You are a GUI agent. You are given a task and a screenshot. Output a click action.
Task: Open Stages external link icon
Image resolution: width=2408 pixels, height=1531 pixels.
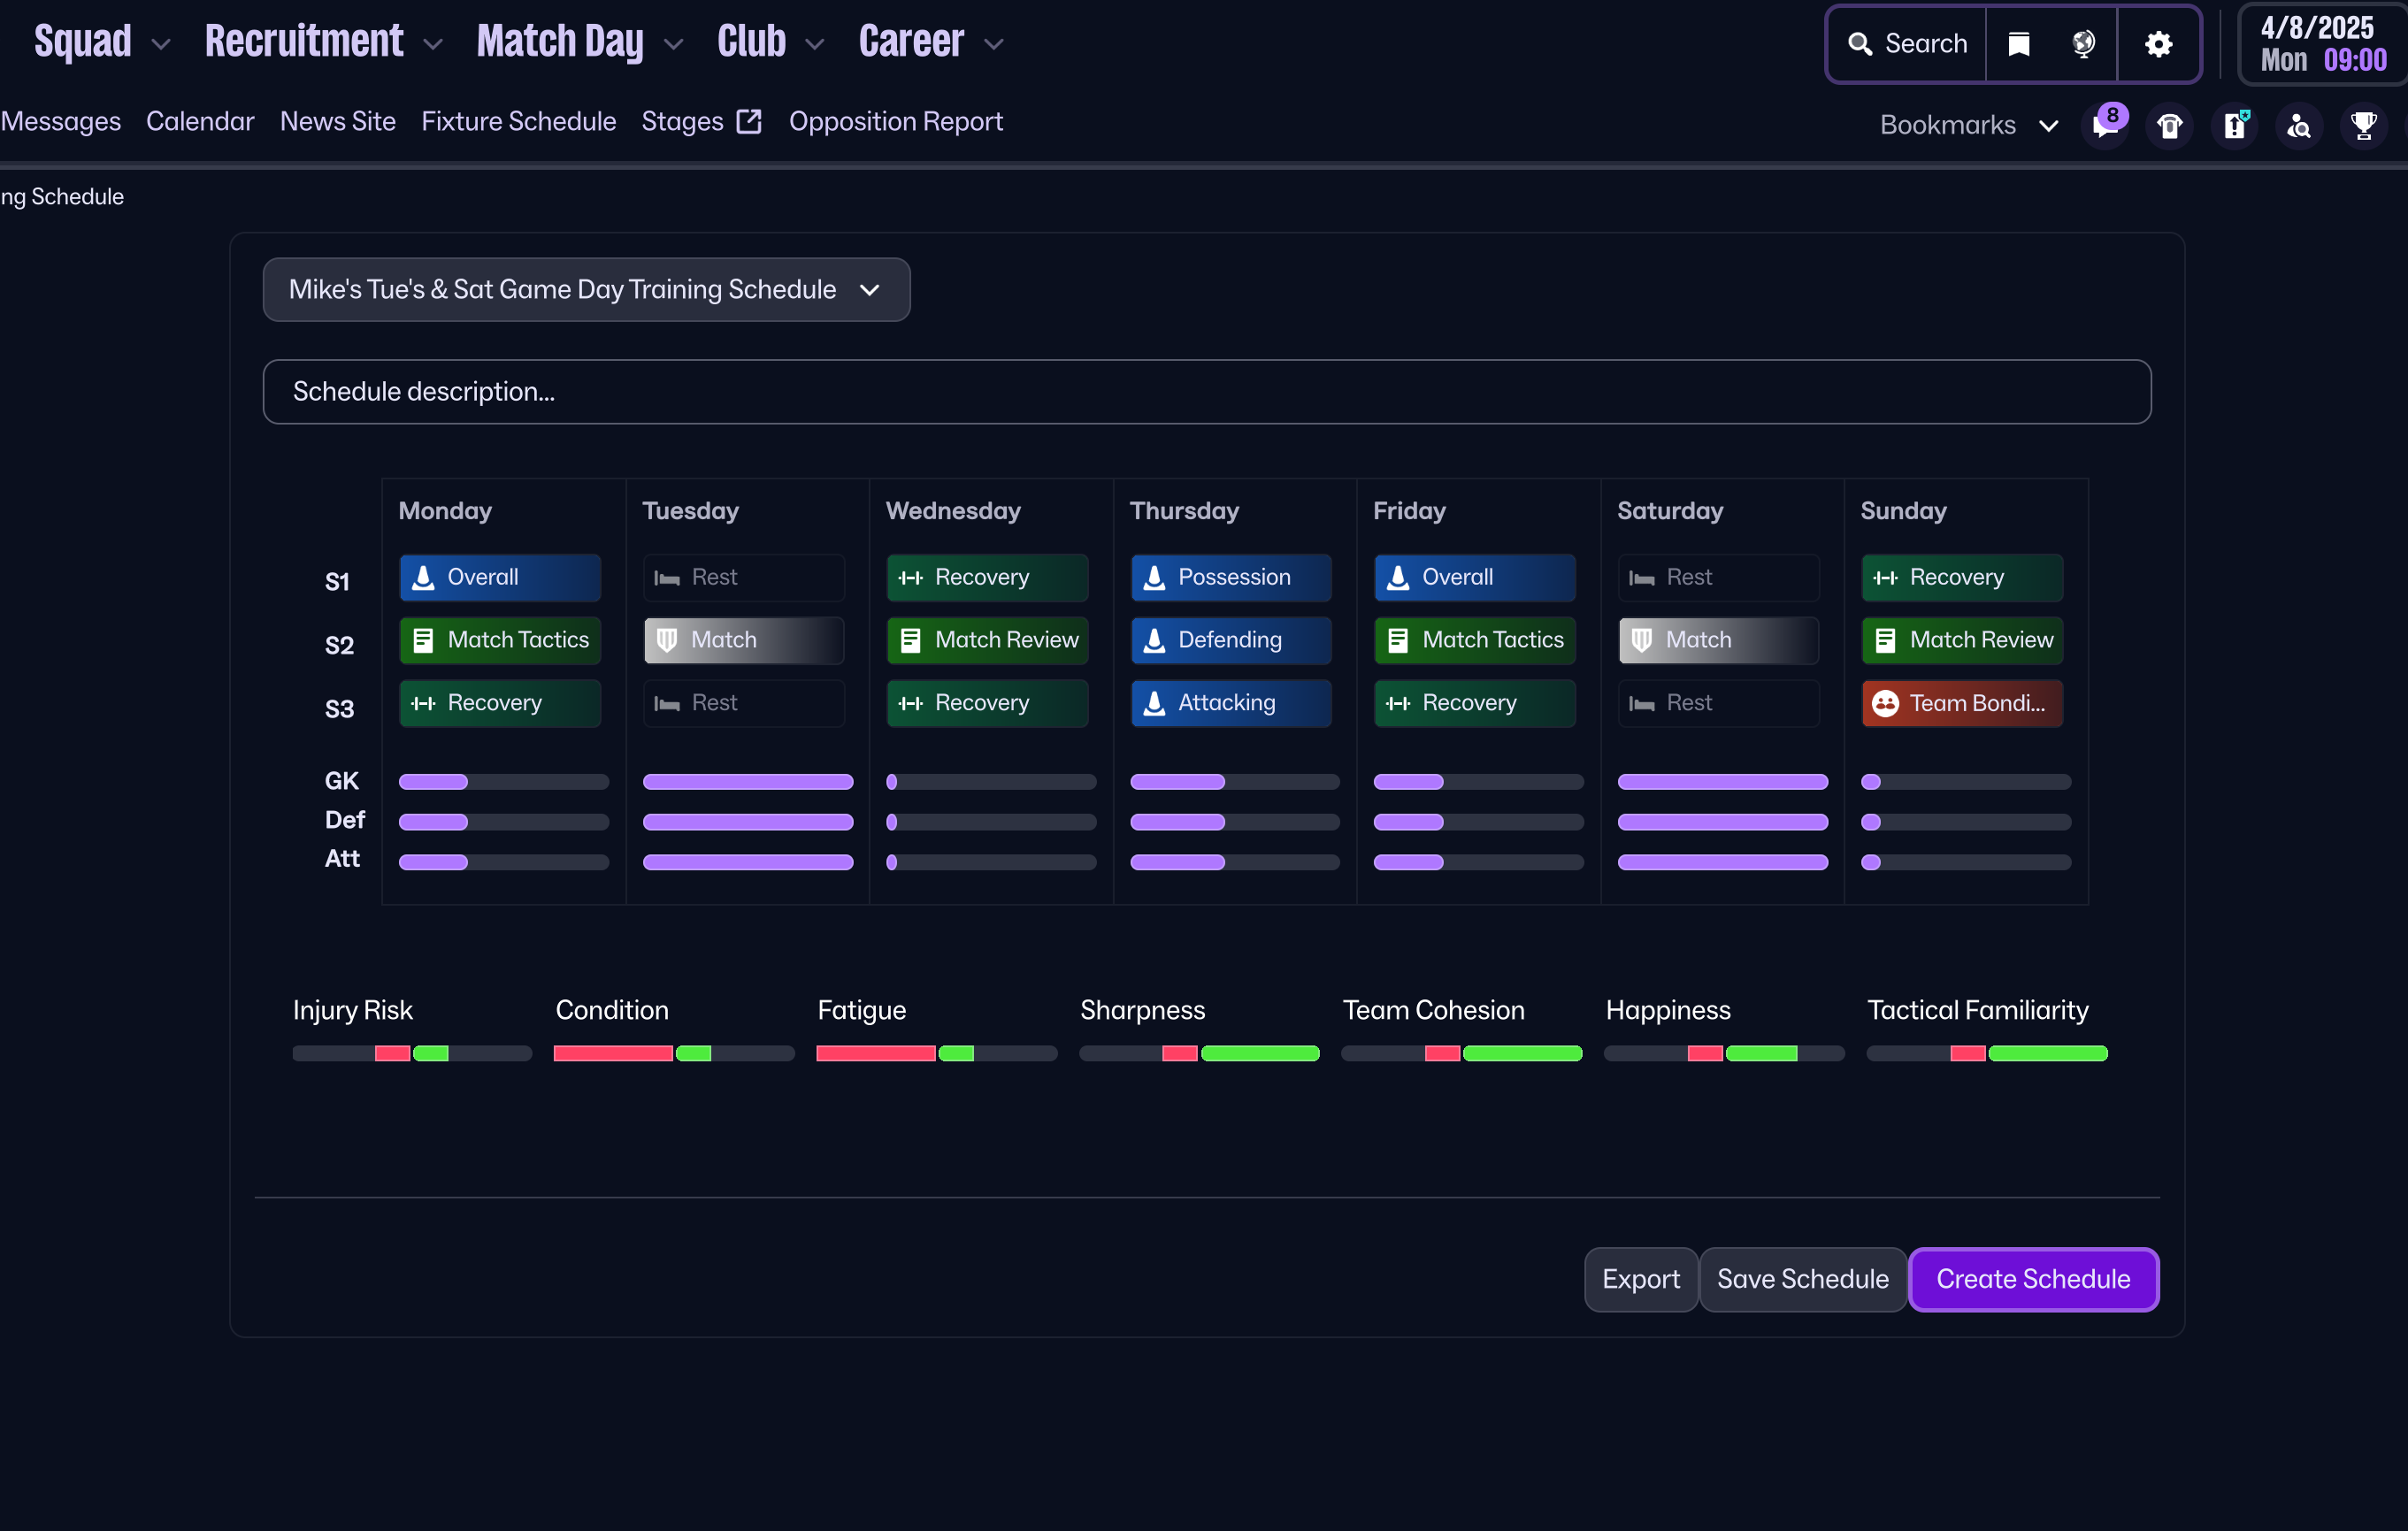[x=749, y=122]
